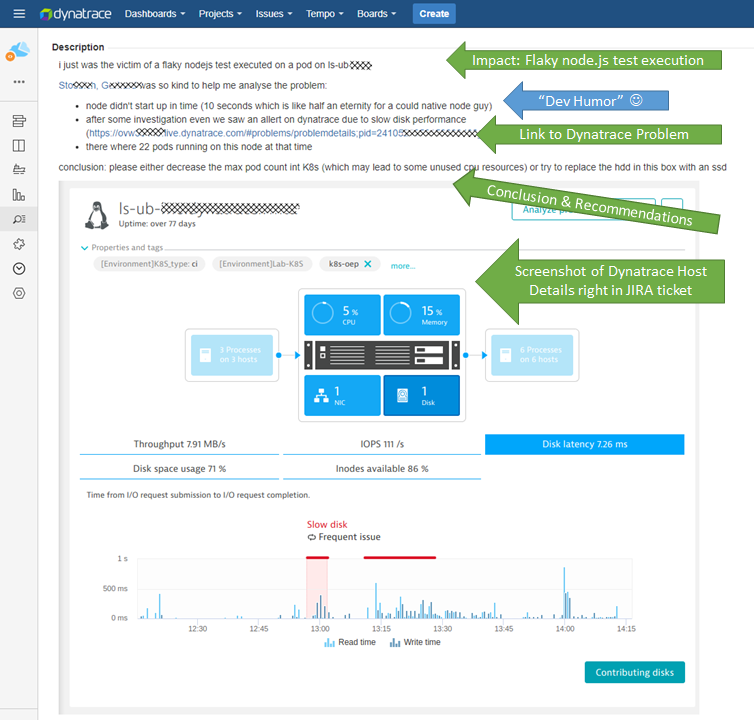This screenshot has width=754, height=720.
Task: Select the Memory 15% tile
Action: (x=421, y=315)
